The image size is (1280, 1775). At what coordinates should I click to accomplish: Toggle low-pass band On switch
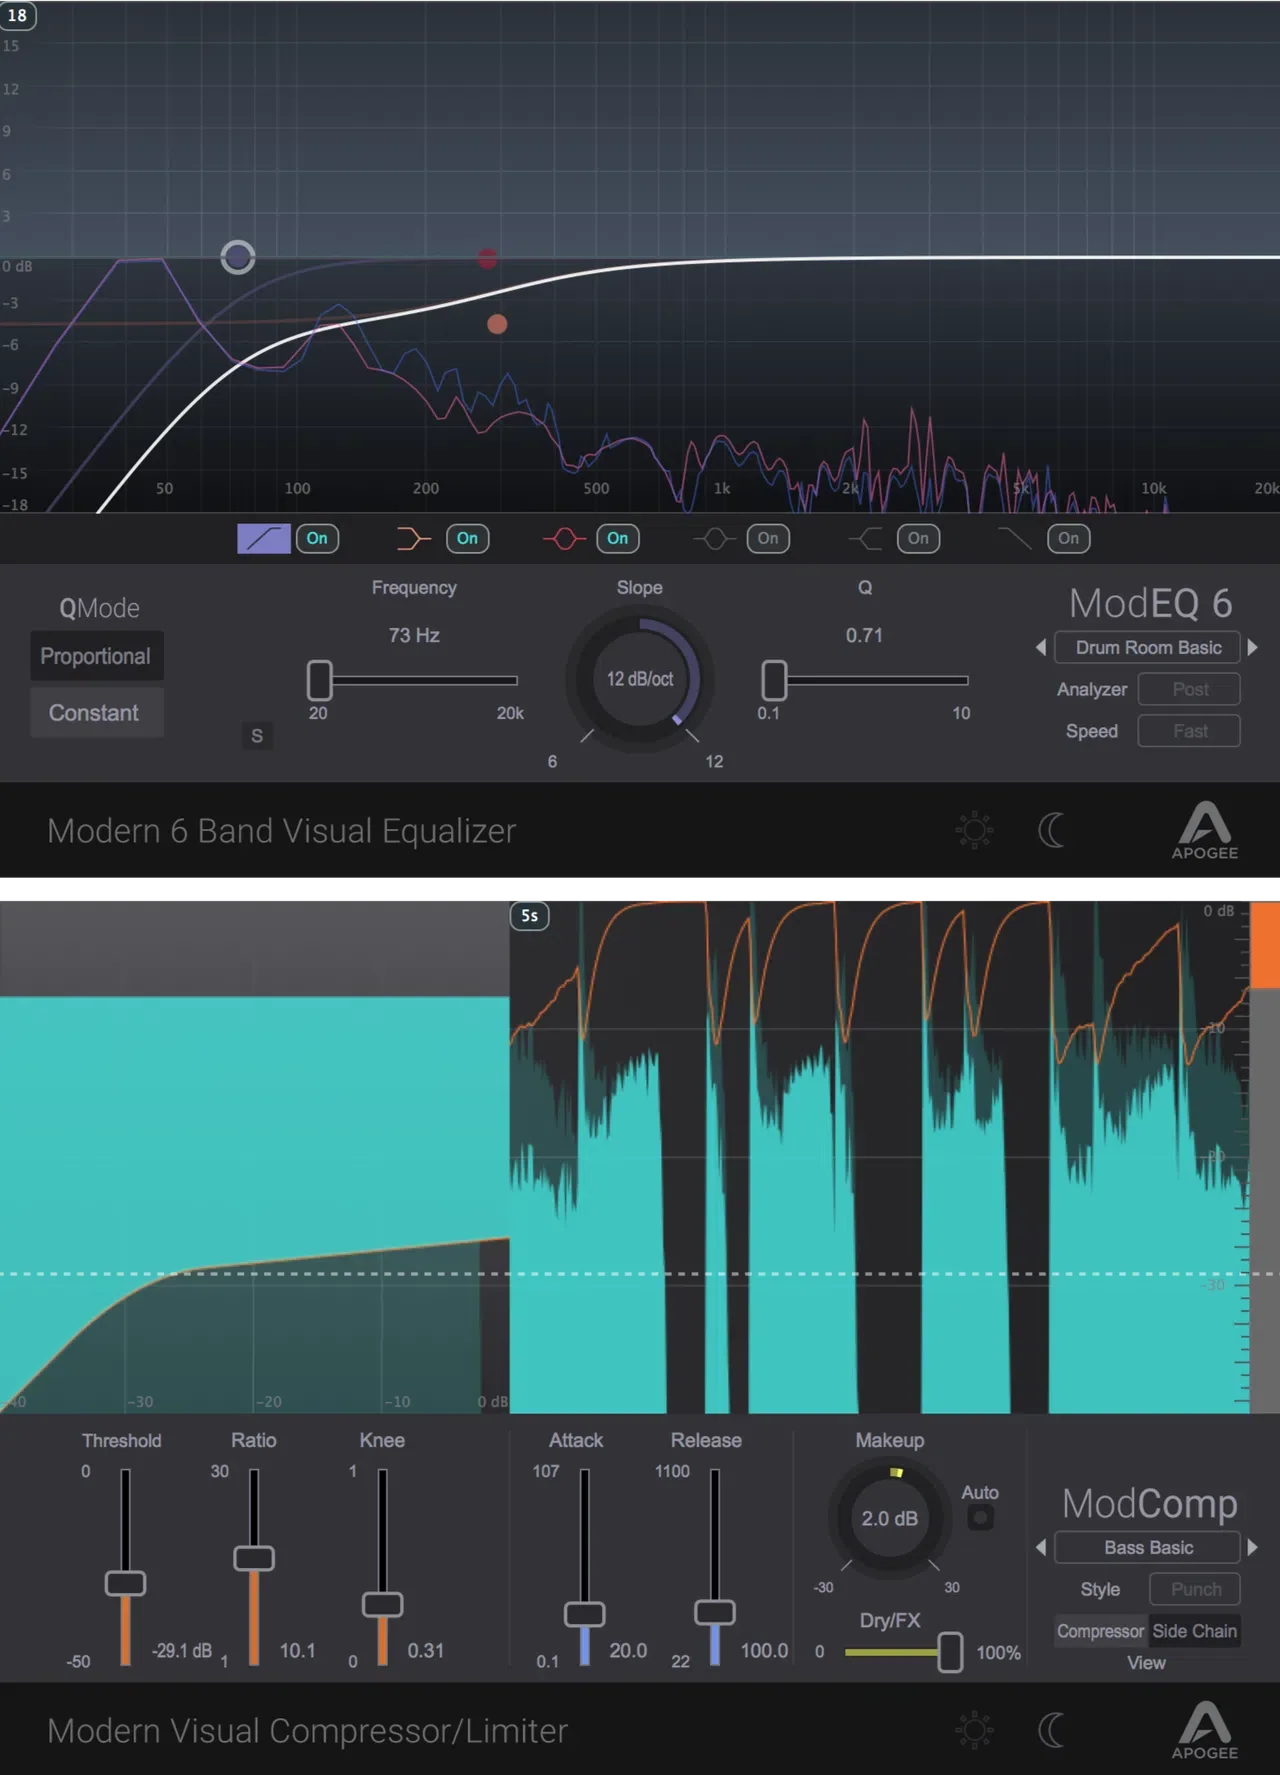click(1069, 539)
